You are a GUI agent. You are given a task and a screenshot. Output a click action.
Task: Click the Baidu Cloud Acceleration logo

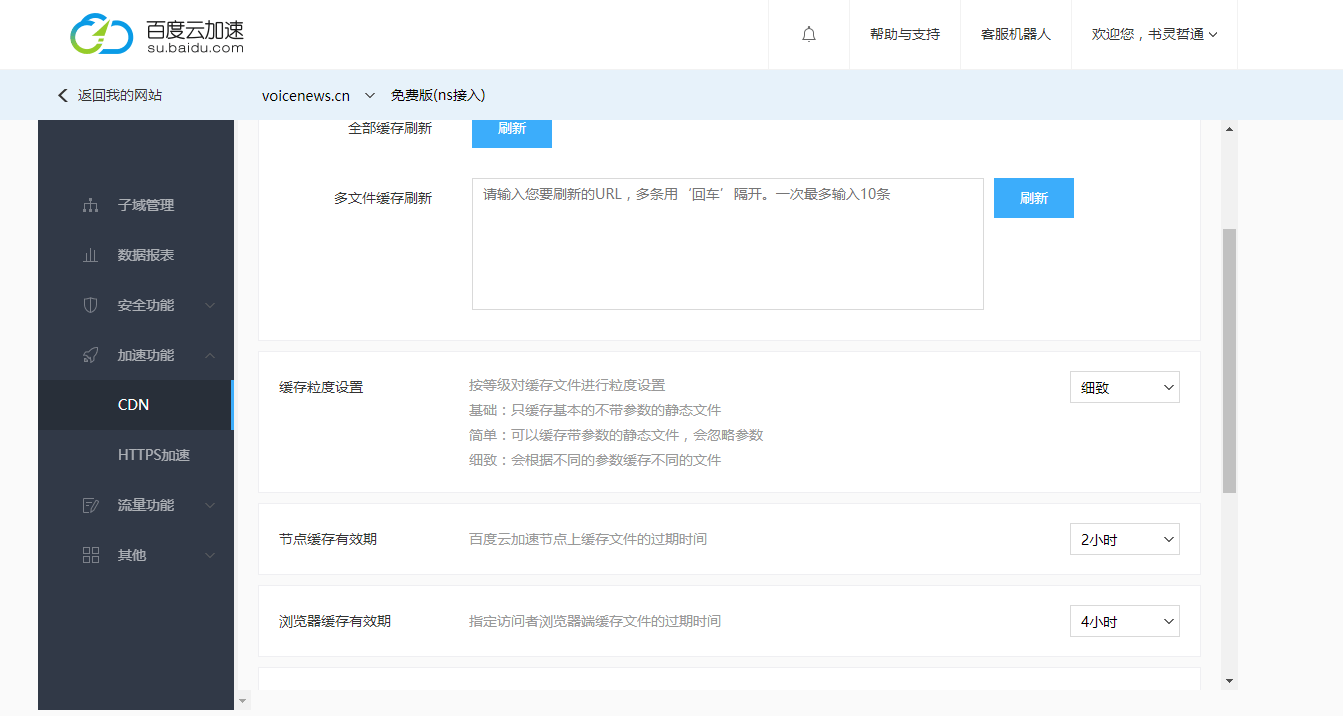(x=157, y=34)
